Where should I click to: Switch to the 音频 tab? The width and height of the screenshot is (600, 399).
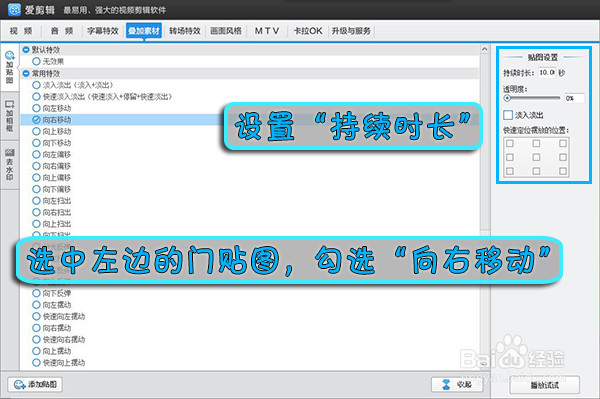[x=62, y=31]
